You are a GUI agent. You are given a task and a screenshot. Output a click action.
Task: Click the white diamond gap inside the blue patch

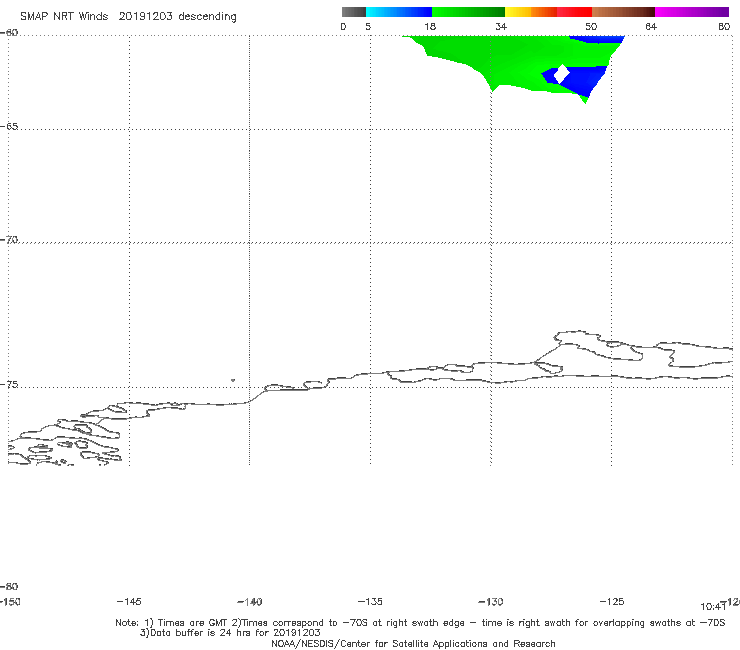point(562,74)
